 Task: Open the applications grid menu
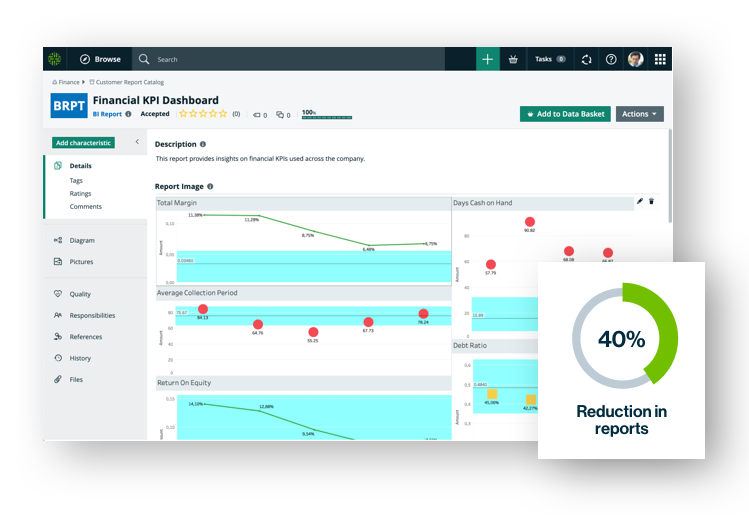tap(660, 59)
